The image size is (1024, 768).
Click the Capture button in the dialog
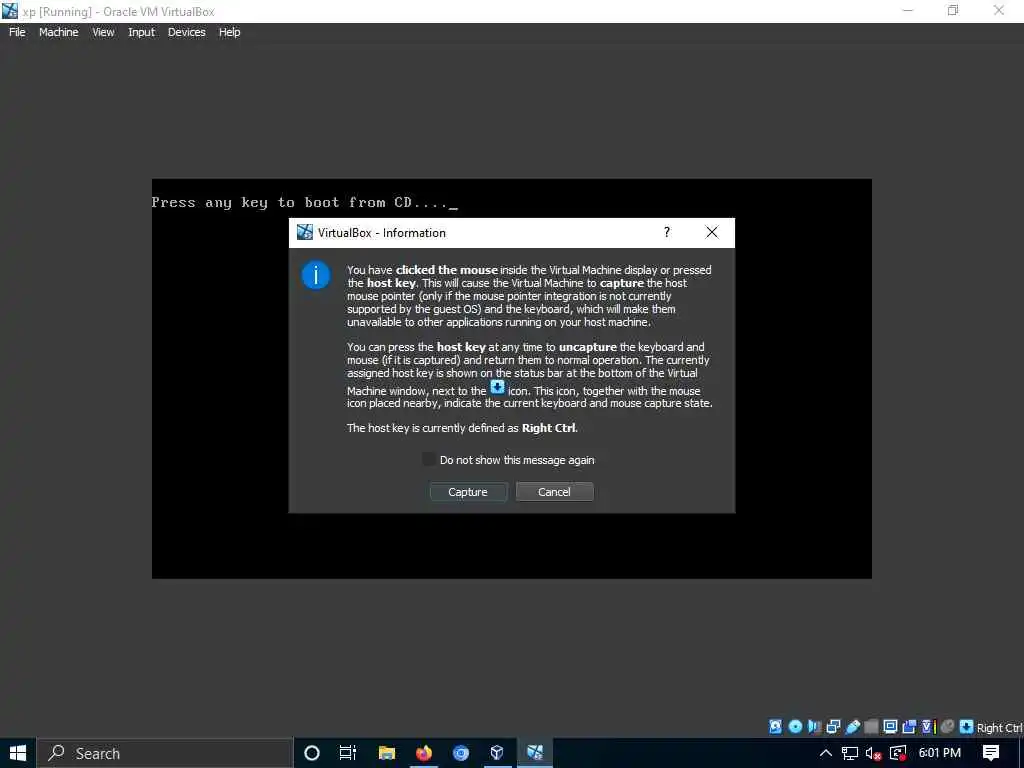[x=468, y=492]
